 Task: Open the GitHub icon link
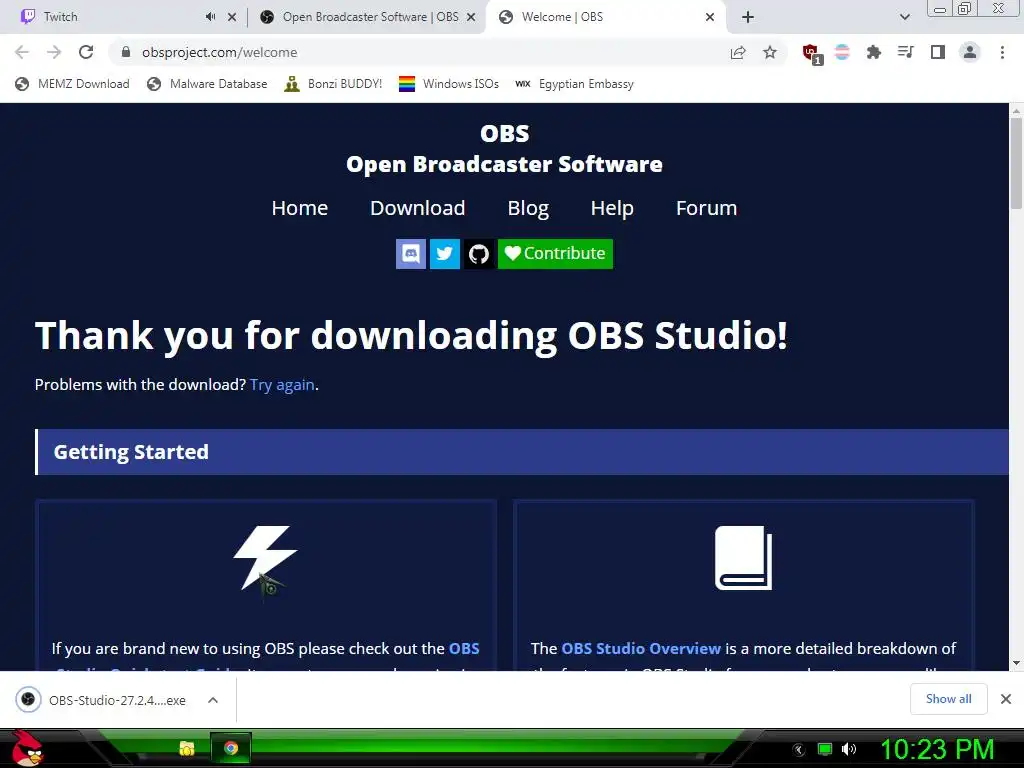[479, 253]
